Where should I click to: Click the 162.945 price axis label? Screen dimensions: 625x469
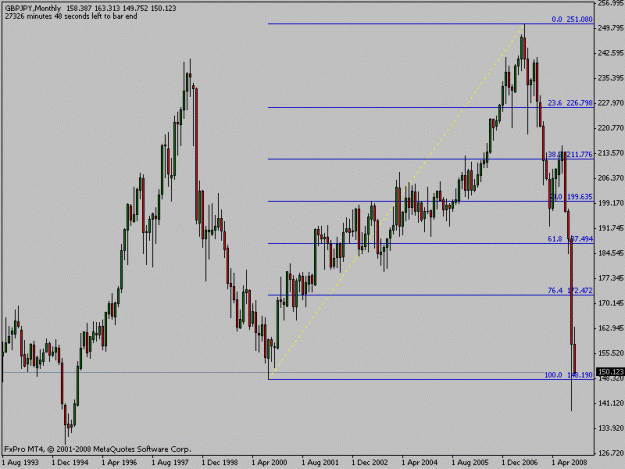[x=611, y=328]
